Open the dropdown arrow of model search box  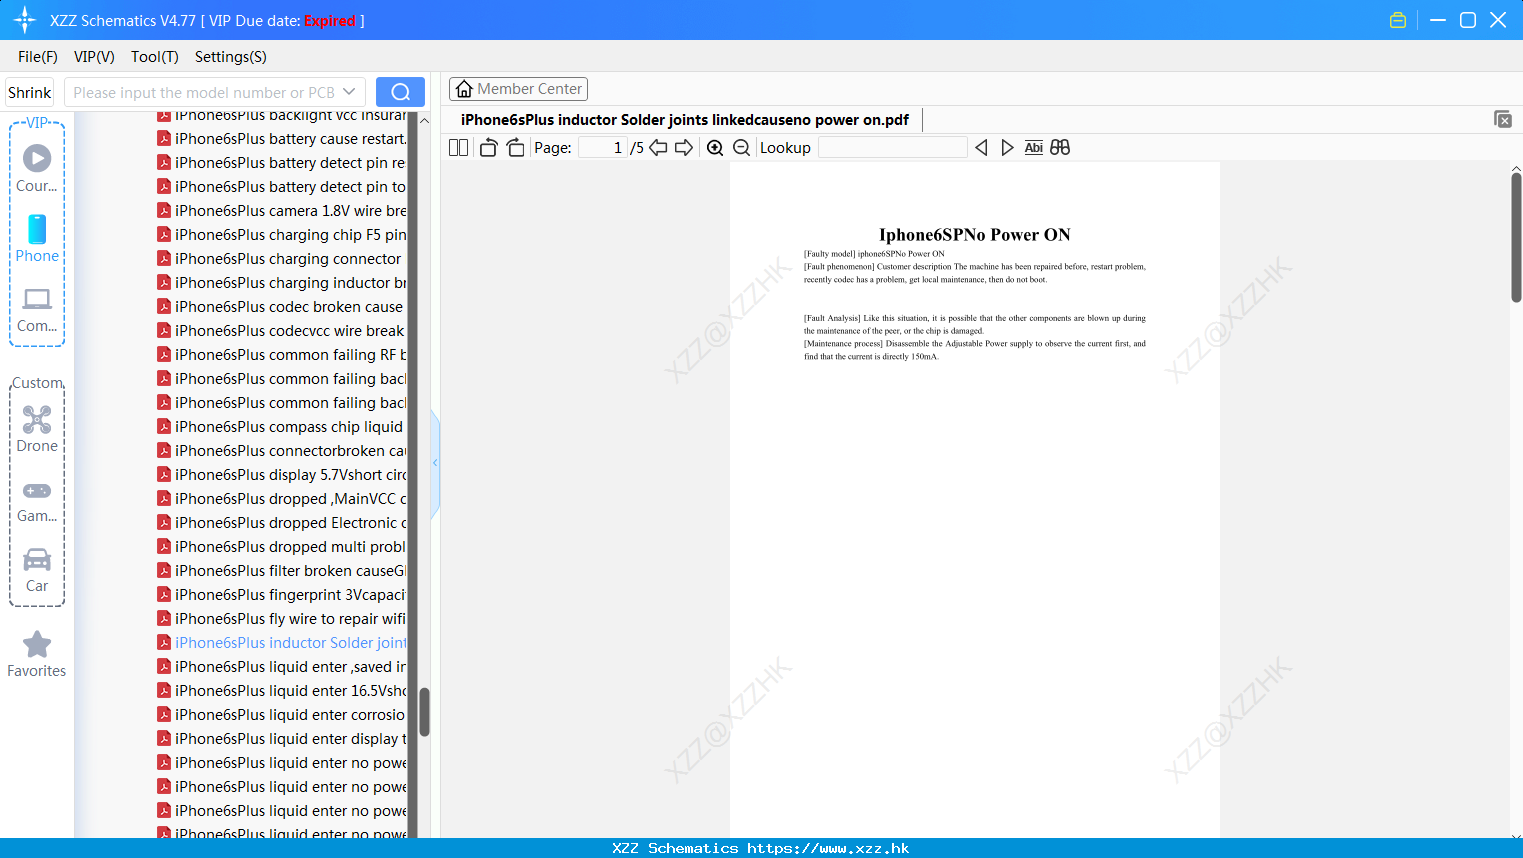pyautogui.click(x=349, y=92)
